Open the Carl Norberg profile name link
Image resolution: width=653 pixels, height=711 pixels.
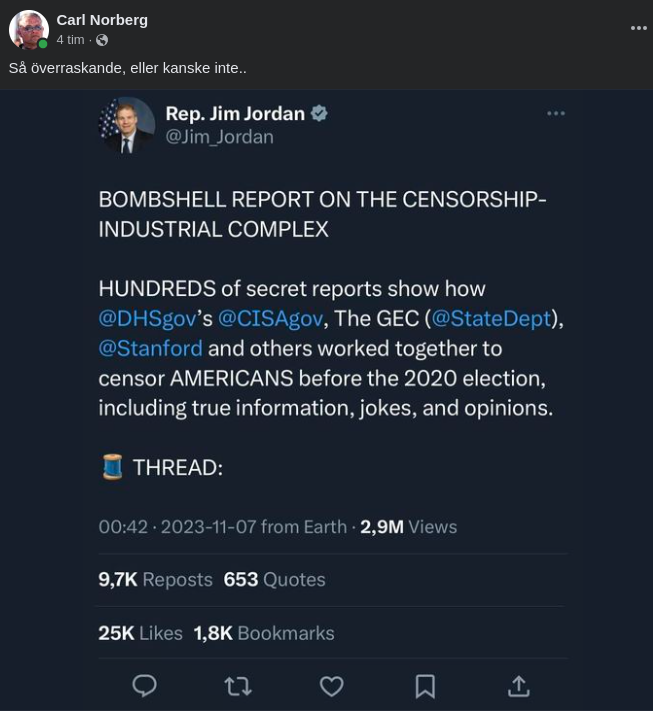pos(102,20)
